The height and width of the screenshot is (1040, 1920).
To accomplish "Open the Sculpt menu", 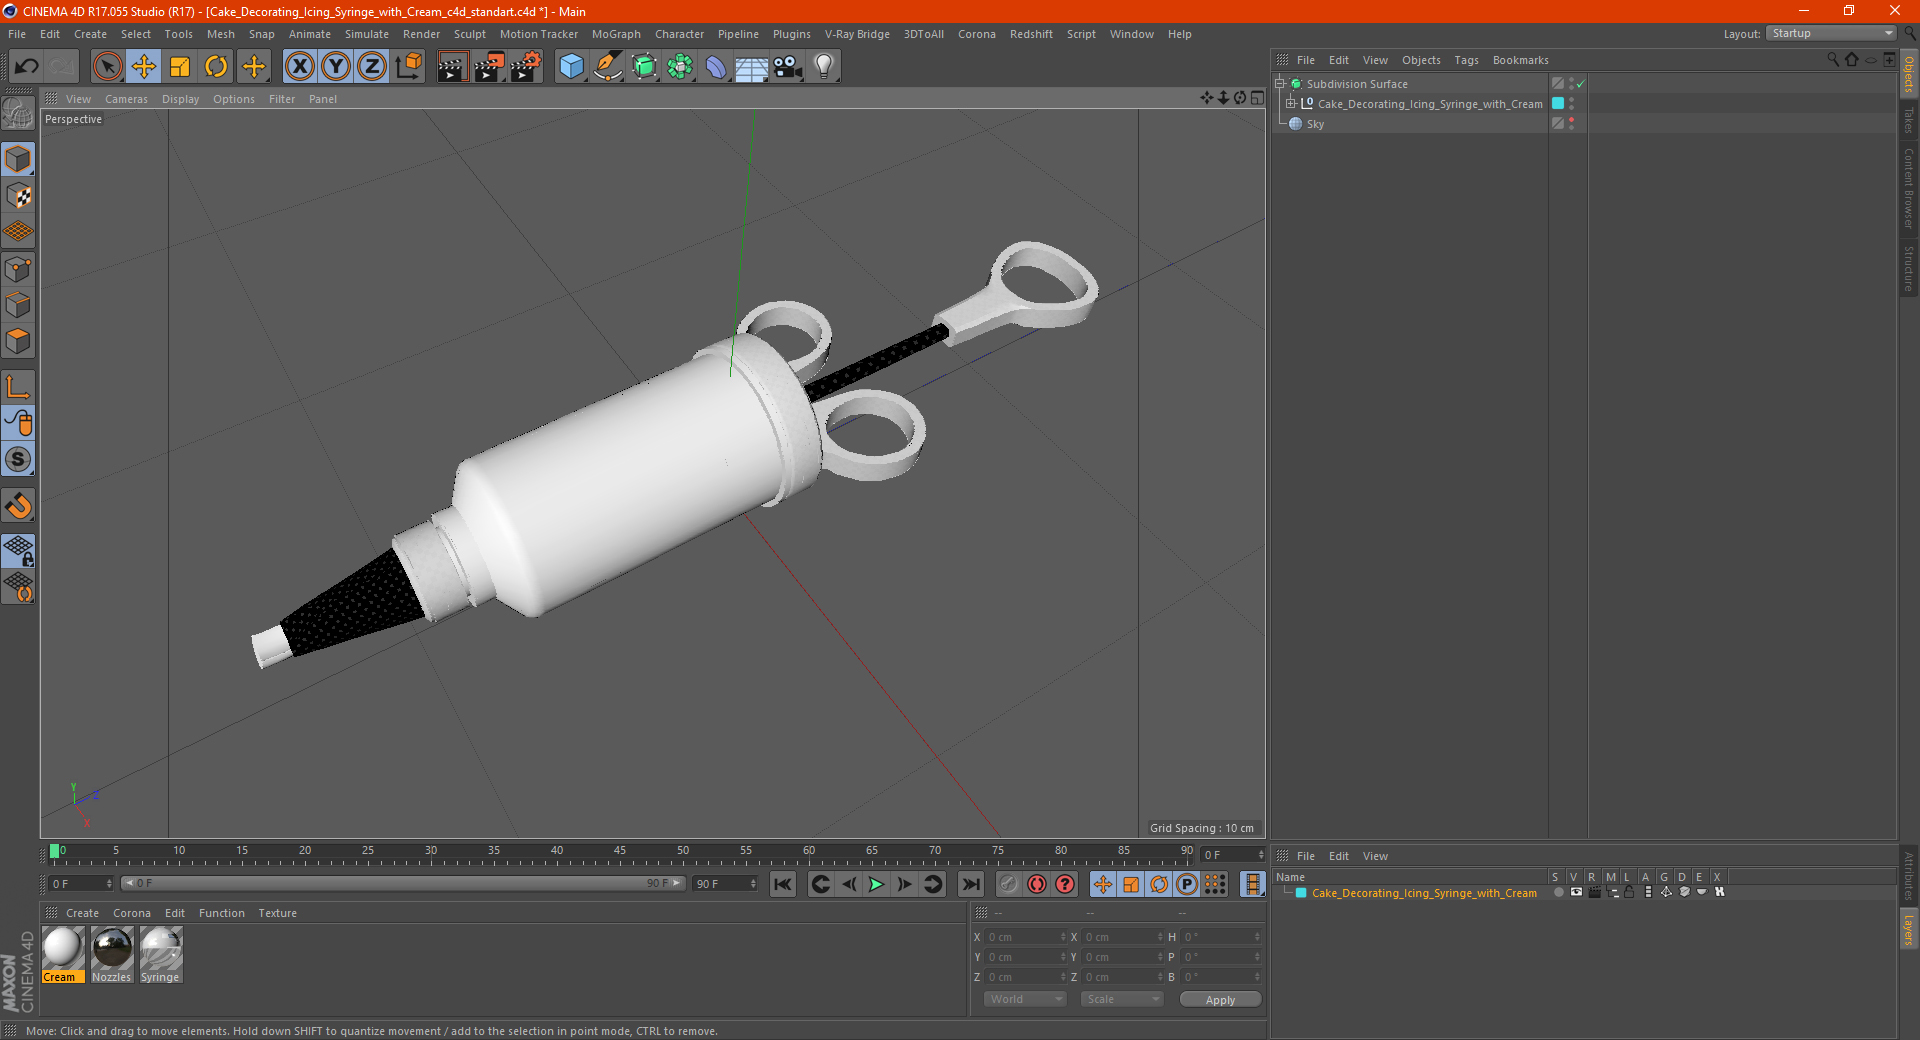I will pos(470,34).
